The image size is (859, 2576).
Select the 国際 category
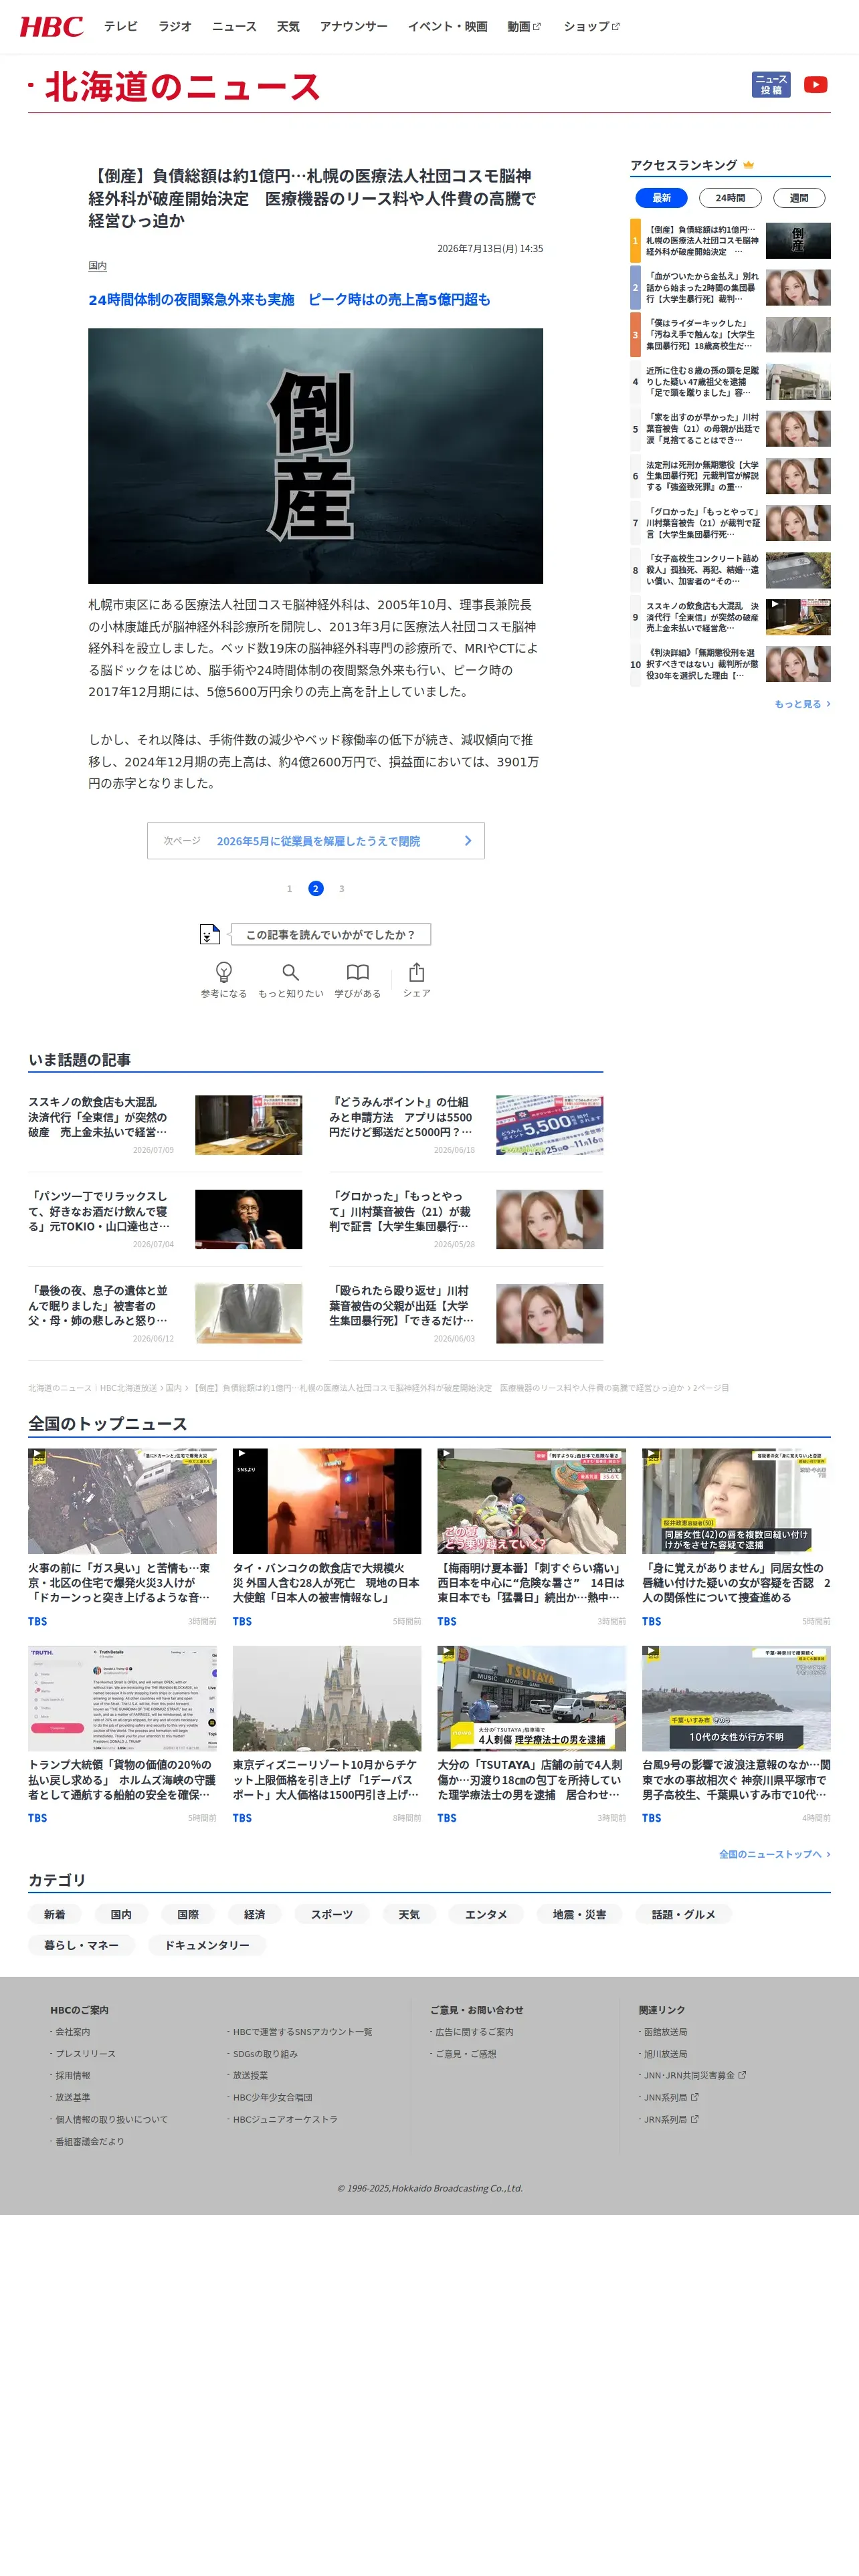click(188, 1914)
